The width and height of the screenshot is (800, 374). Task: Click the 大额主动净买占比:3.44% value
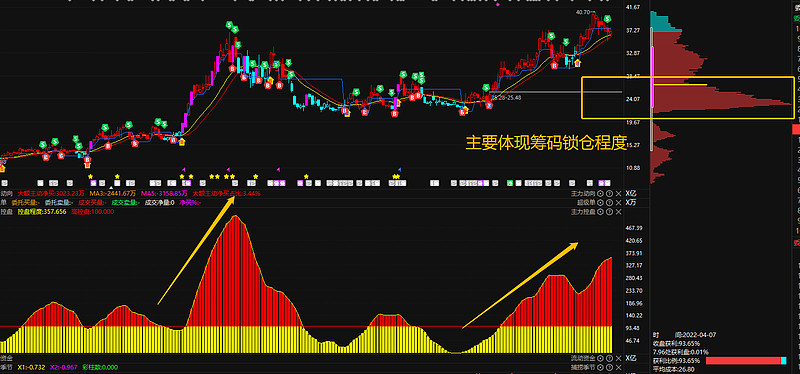click(x=226, y=194)
